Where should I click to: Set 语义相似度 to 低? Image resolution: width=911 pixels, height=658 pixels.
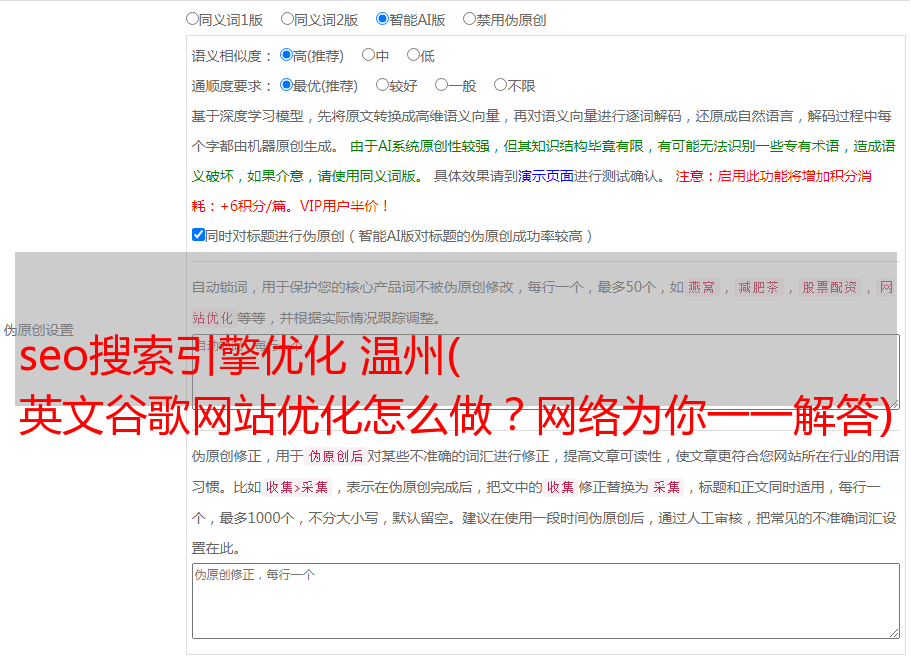tap(413, 55)
